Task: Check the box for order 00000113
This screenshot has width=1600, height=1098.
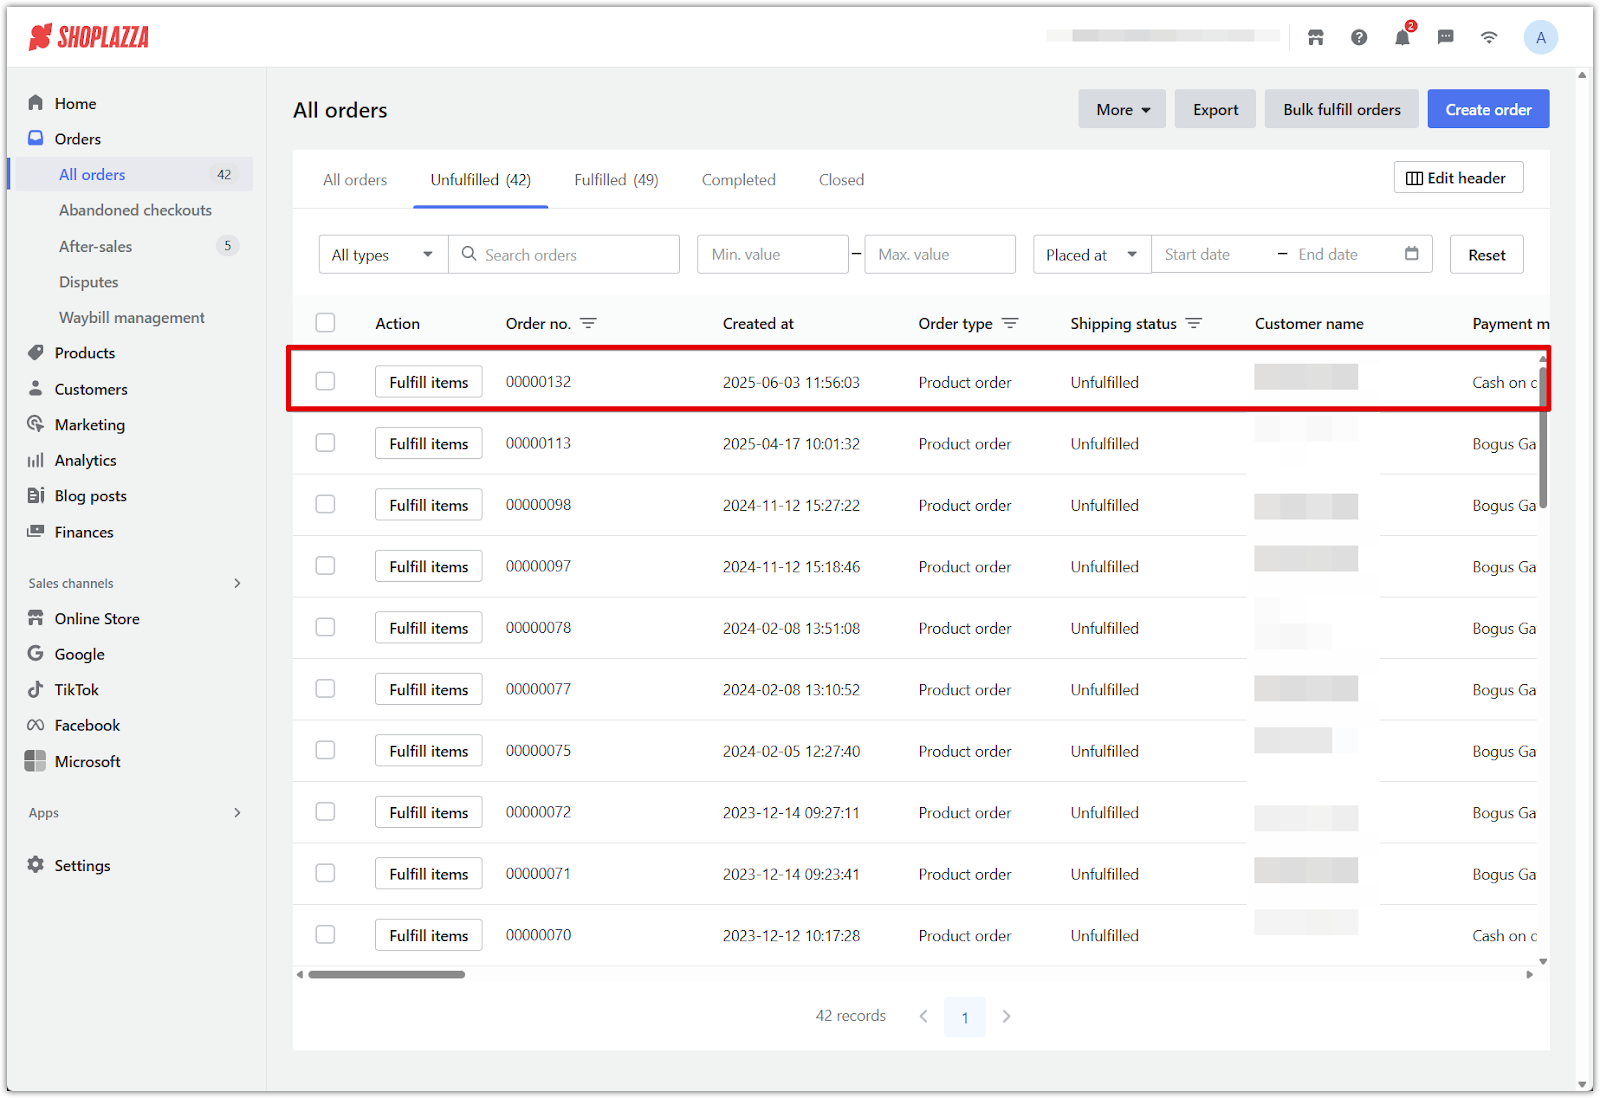Action: [x=325, y=442]
